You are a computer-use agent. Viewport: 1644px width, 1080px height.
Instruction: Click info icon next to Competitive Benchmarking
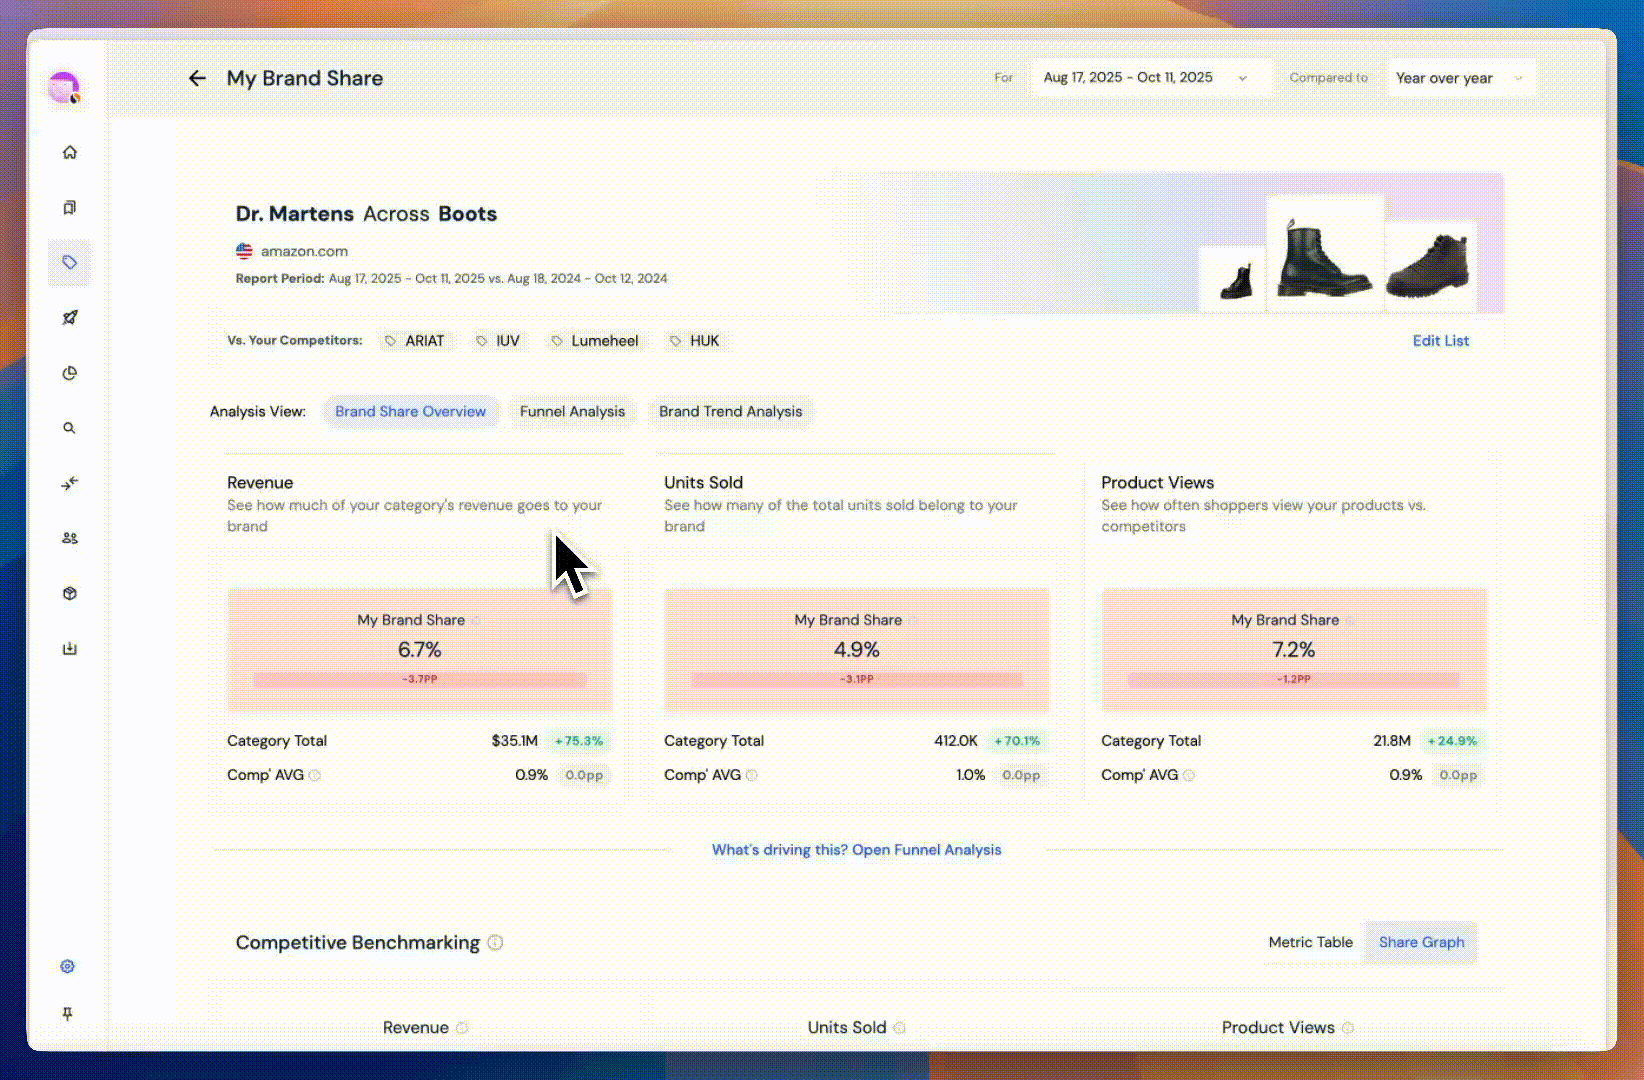point(495,943)
